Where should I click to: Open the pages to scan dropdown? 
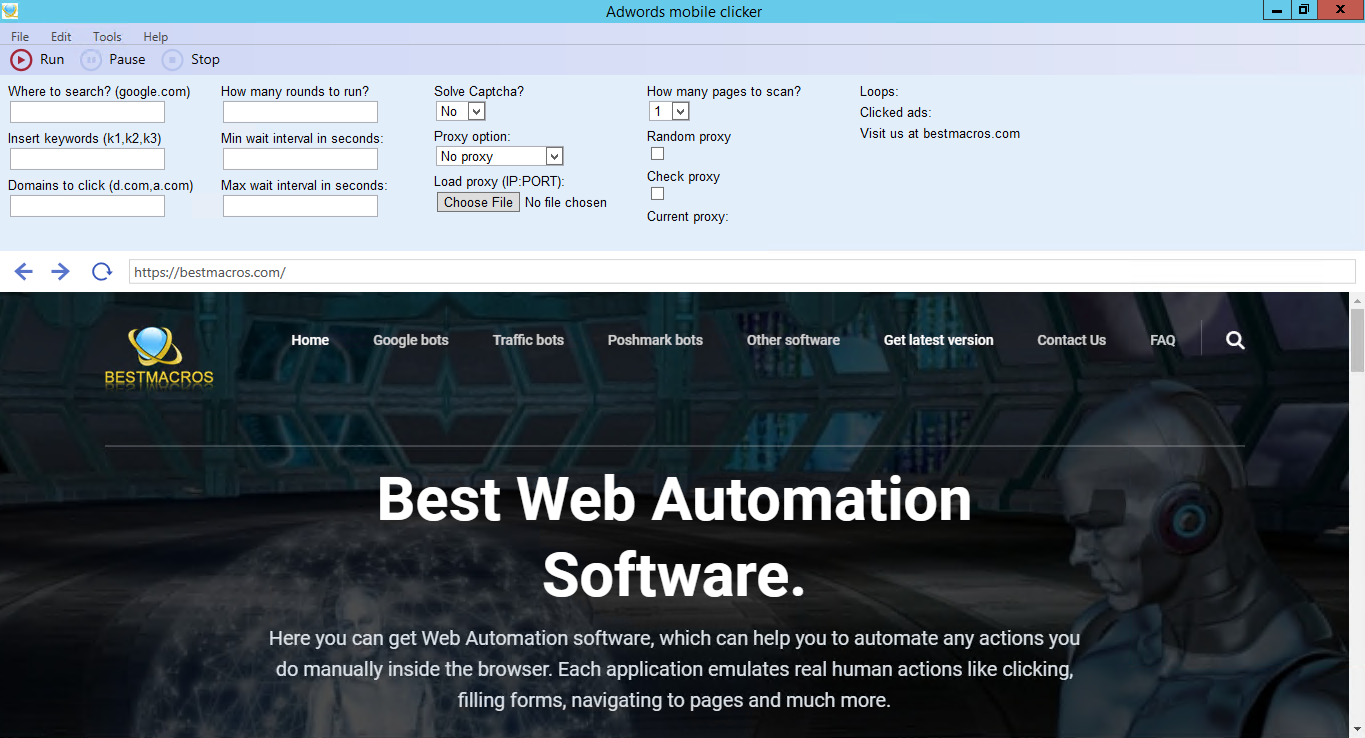669,111
